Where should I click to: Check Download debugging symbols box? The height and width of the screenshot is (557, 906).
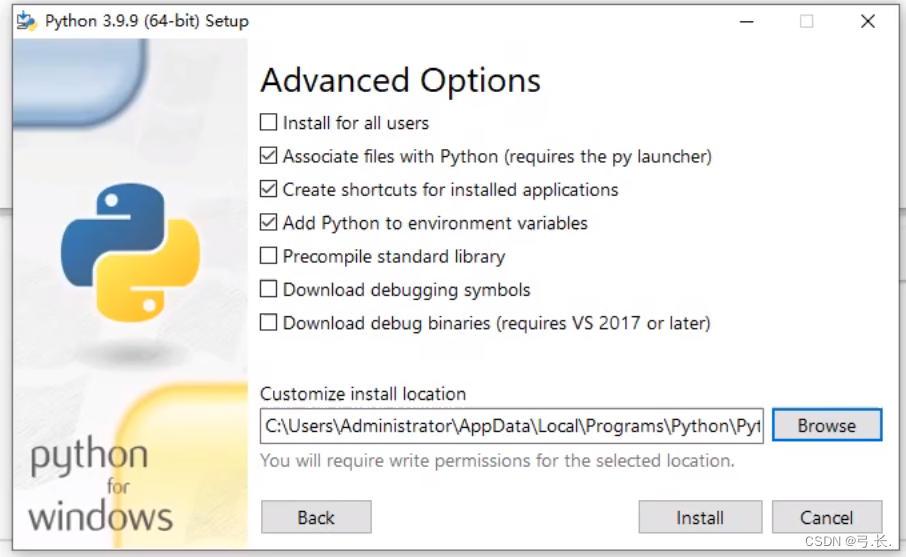click(x=268, y=289)
